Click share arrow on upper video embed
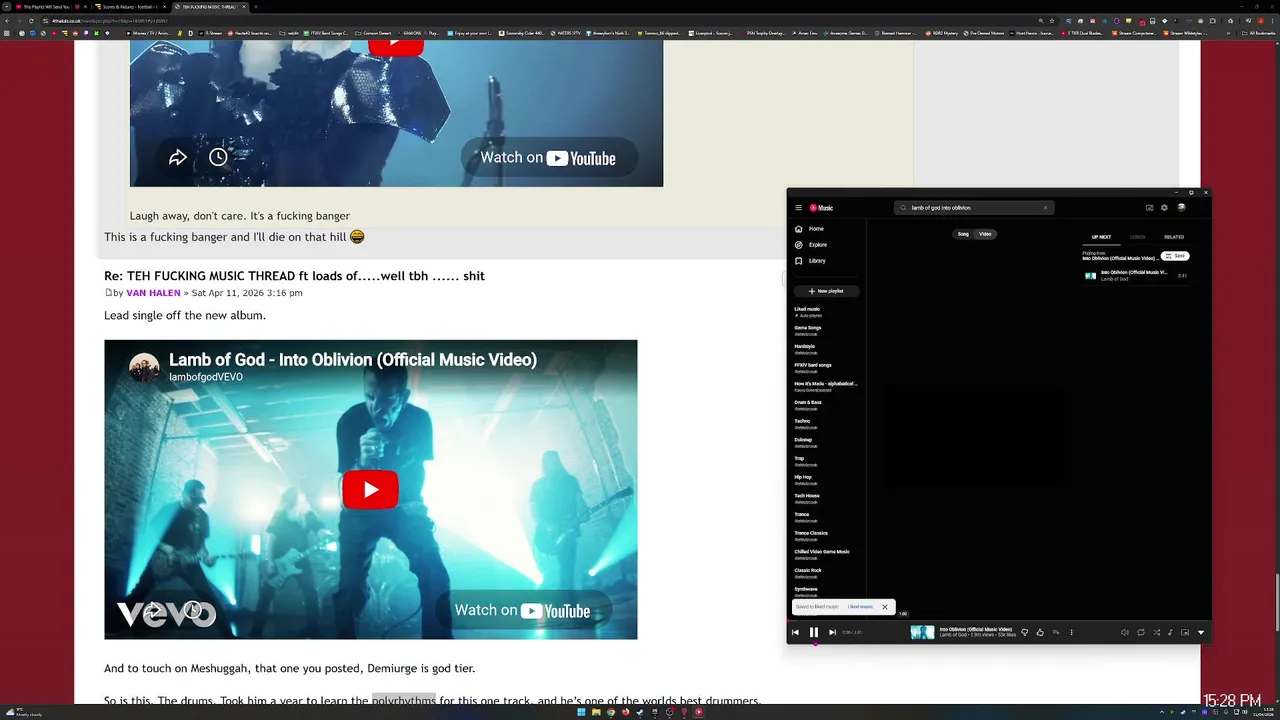 click(177, 157)
